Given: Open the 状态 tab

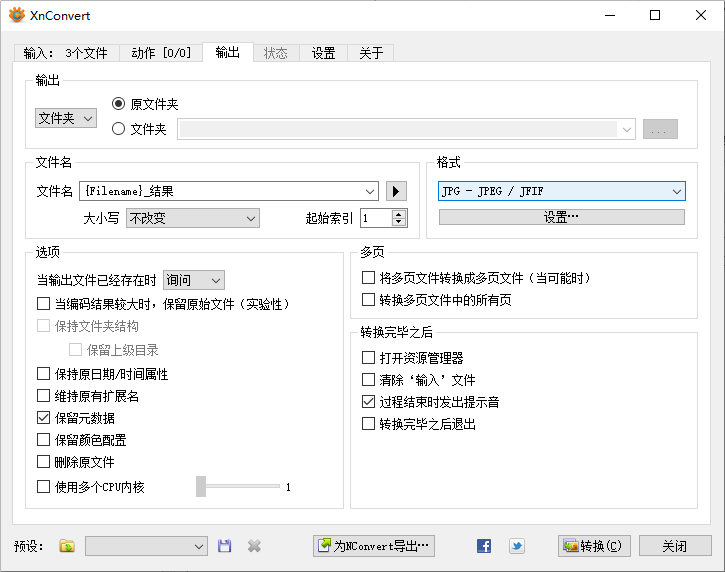Looking at the screenshot, I should (x=276, y=53).
